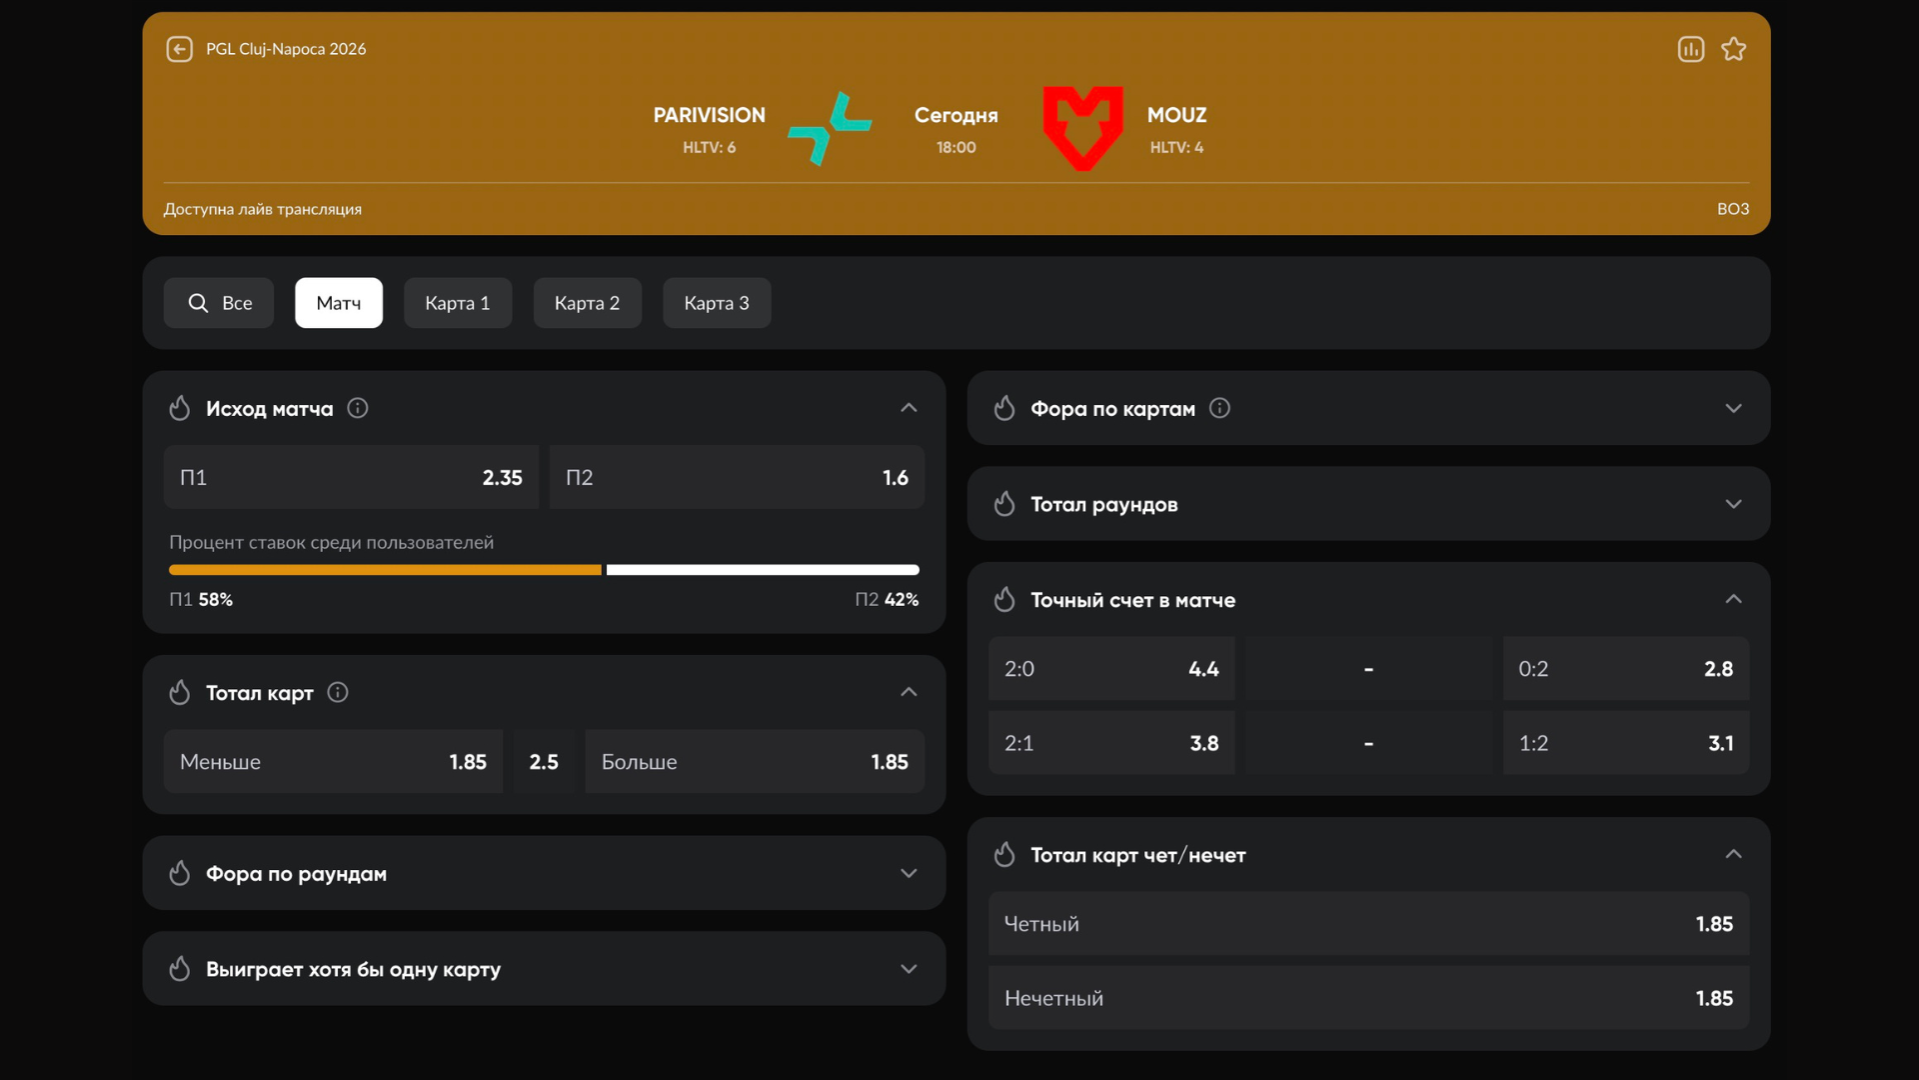
Task: Click the MOUZ team logo
Action: (x=1082, y=129)
